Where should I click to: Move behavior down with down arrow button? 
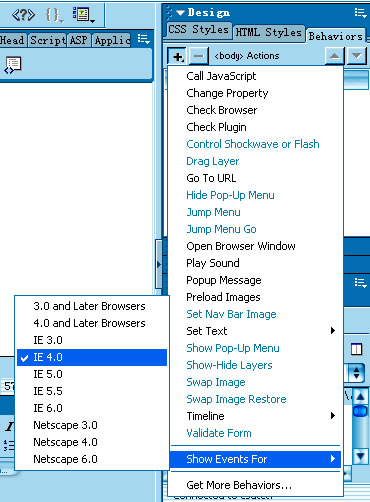(357, 56)
